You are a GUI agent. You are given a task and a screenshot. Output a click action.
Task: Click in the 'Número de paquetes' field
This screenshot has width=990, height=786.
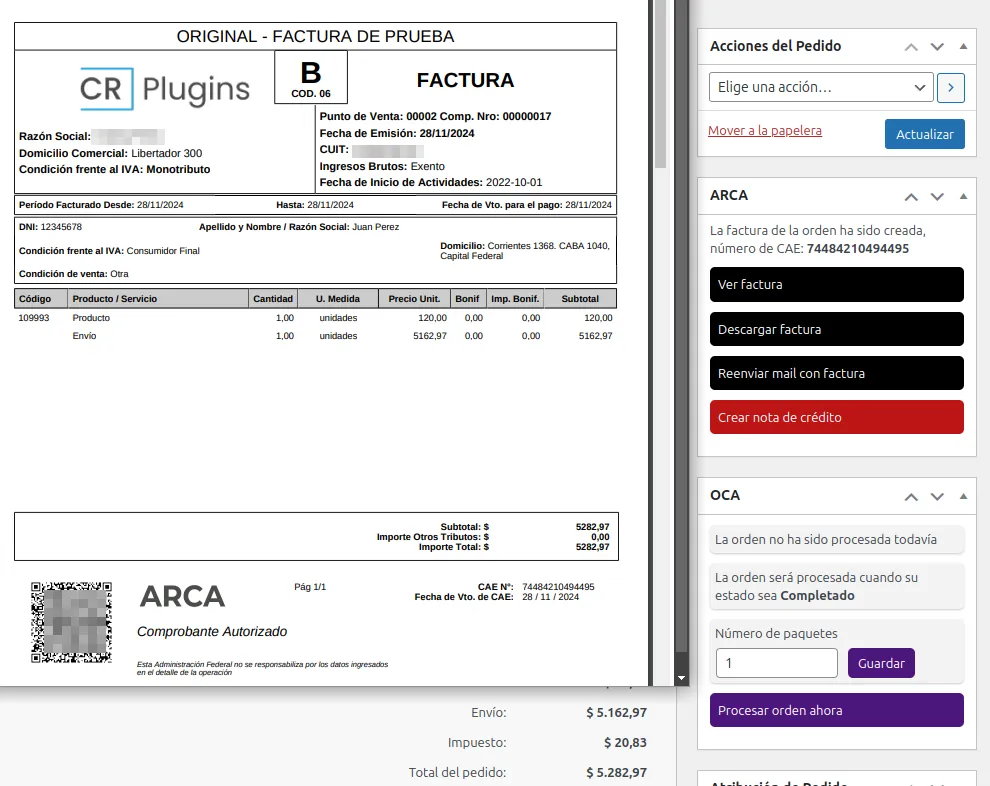point(776,662)
